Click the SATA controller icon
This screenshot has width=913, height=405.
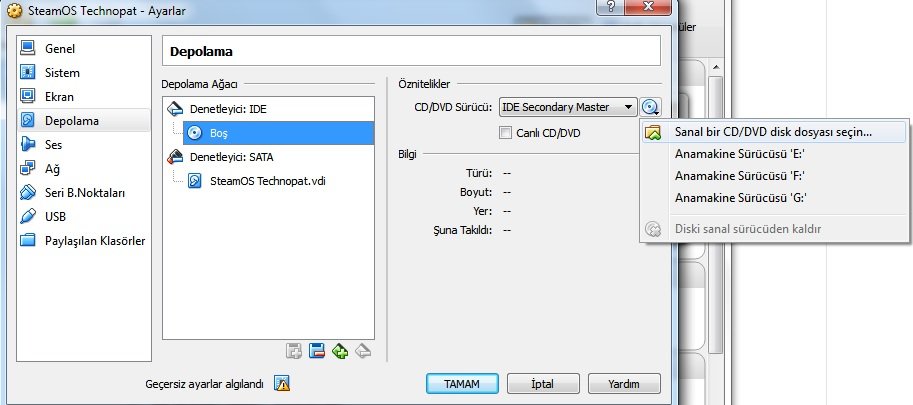[x=175, y=157]
